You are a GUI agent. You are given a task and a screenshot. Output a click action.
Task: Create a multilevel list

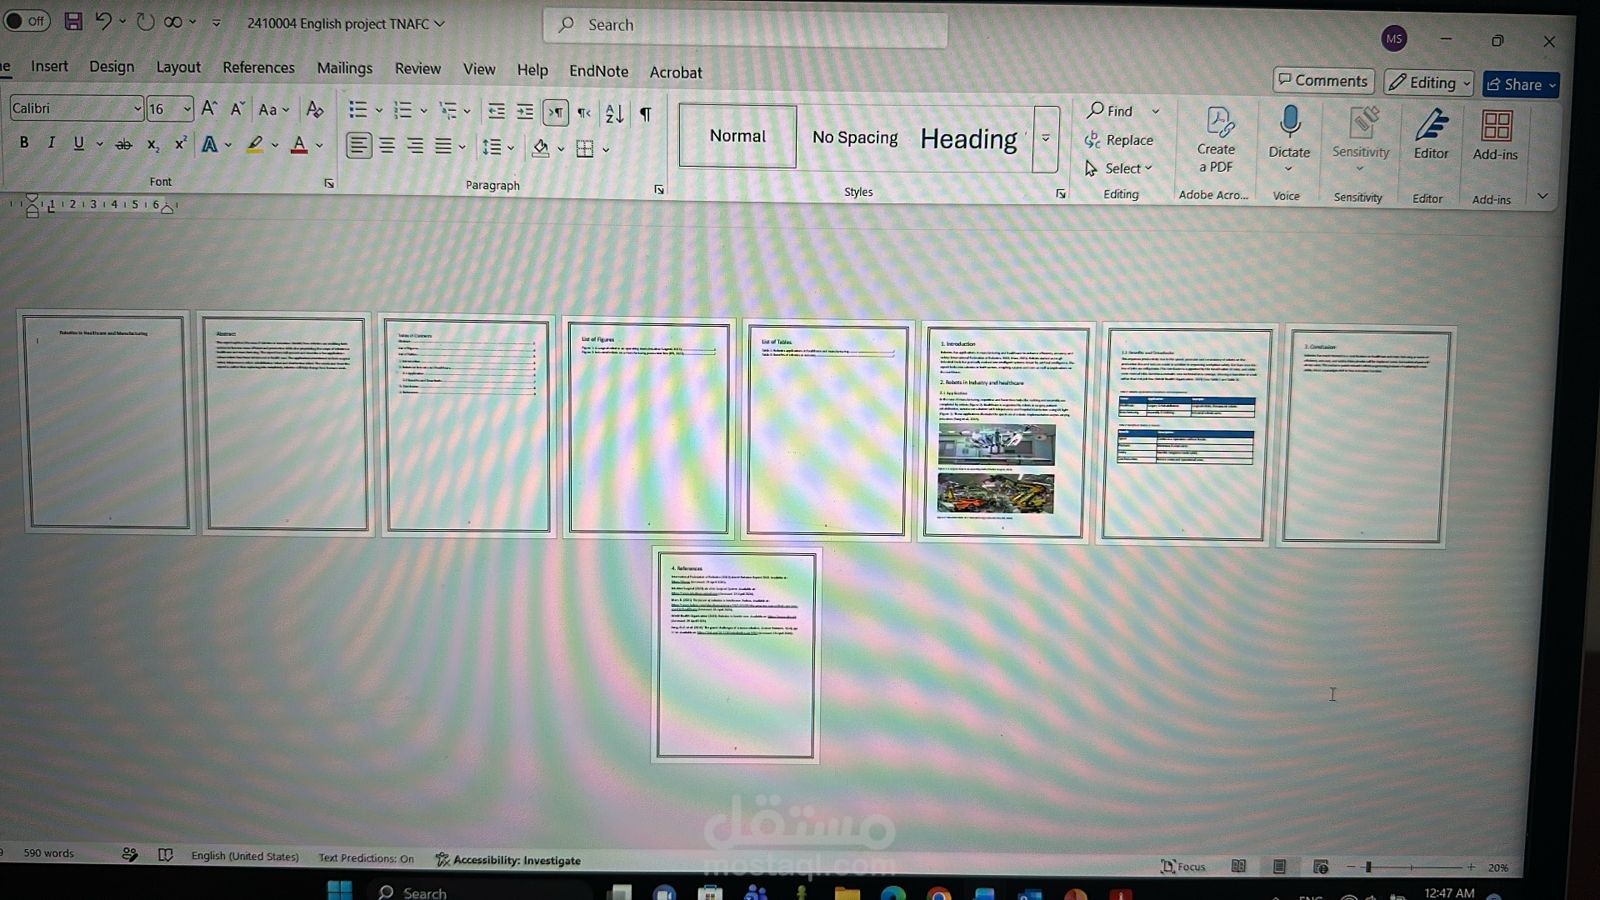[x=448, y=111]
